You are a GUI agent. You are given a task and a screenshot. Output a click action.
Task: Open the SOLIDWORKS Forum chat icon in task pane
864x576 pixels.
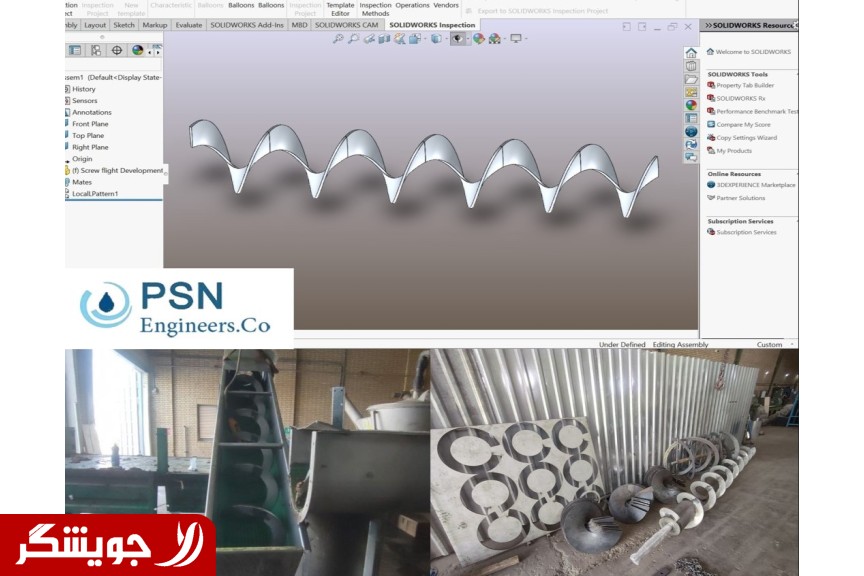tap(691, 157)
